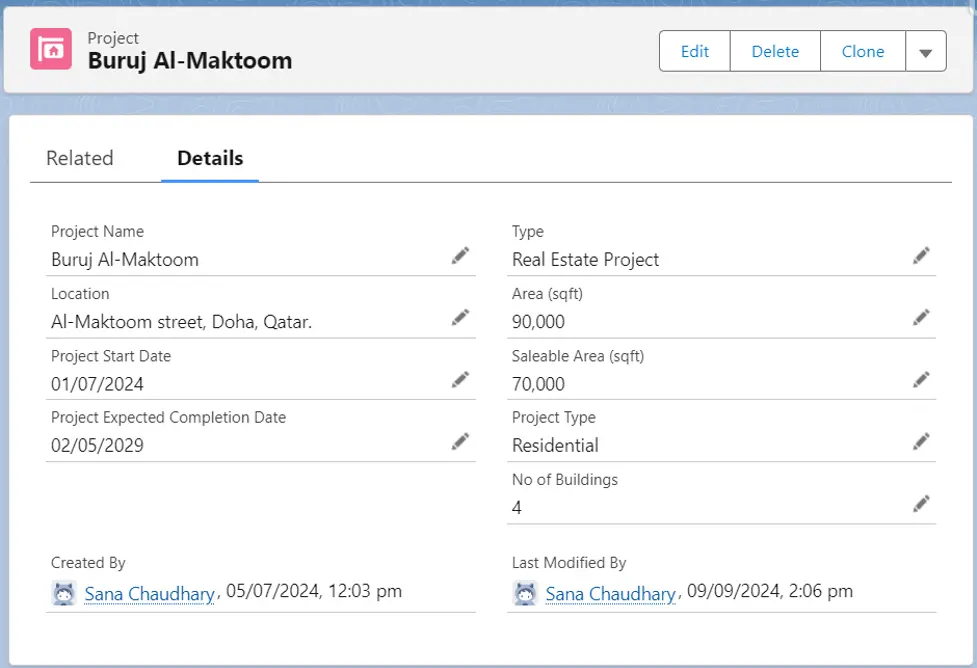Screen dimensions: 977x668
Task: Click the pencil icon beside Location
Action: [460, 317]
